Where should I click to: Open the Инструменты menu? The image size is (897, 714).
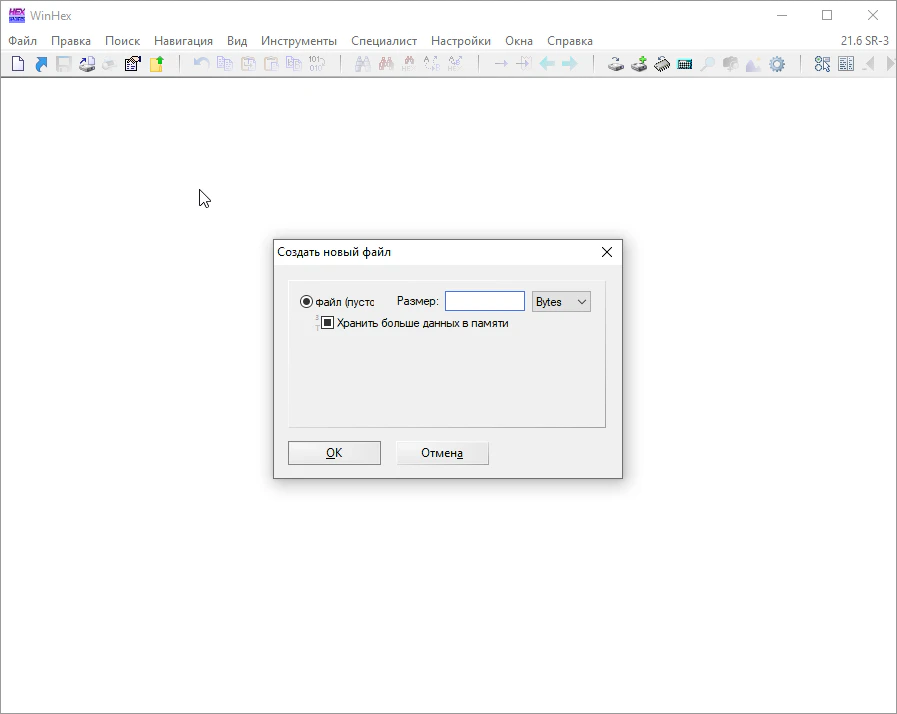299,41
